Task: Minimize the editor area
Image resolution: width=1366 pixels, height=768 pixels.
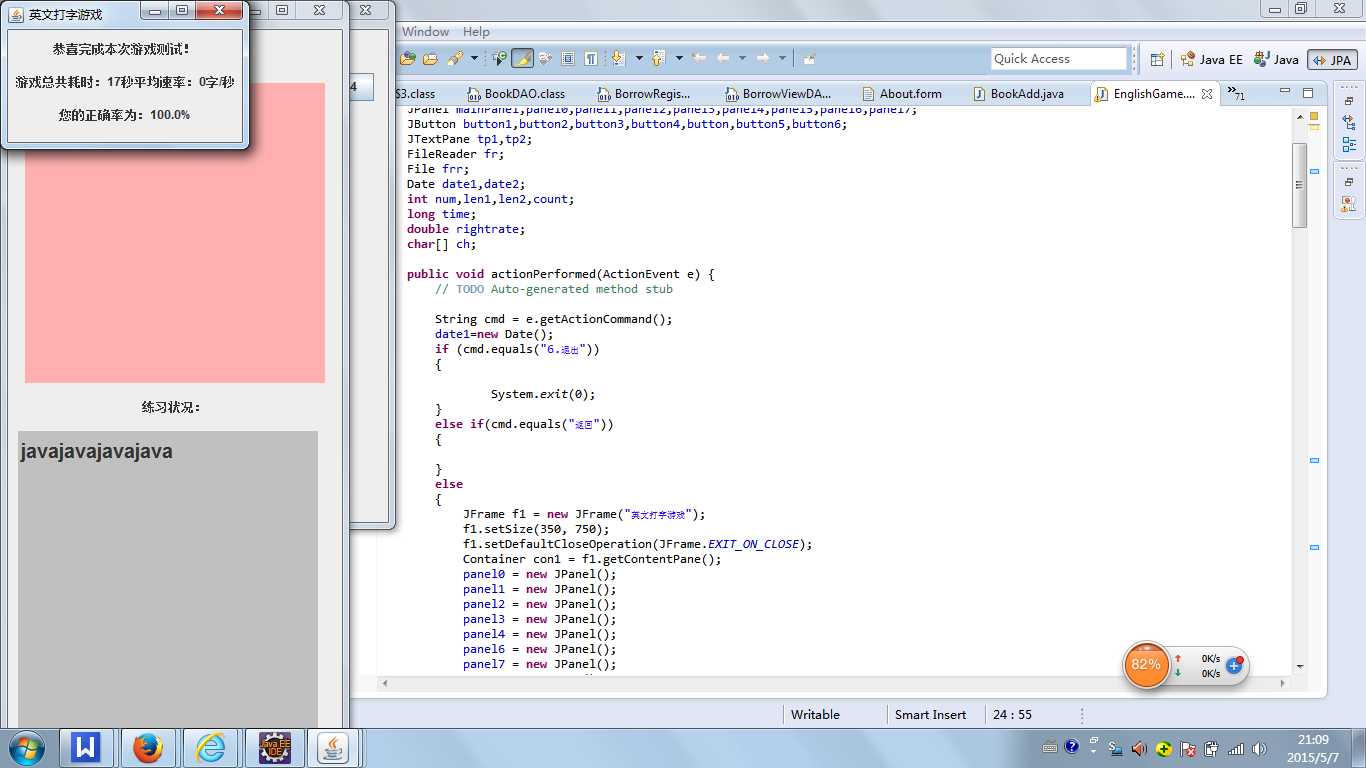Action: pos(1285,91)
